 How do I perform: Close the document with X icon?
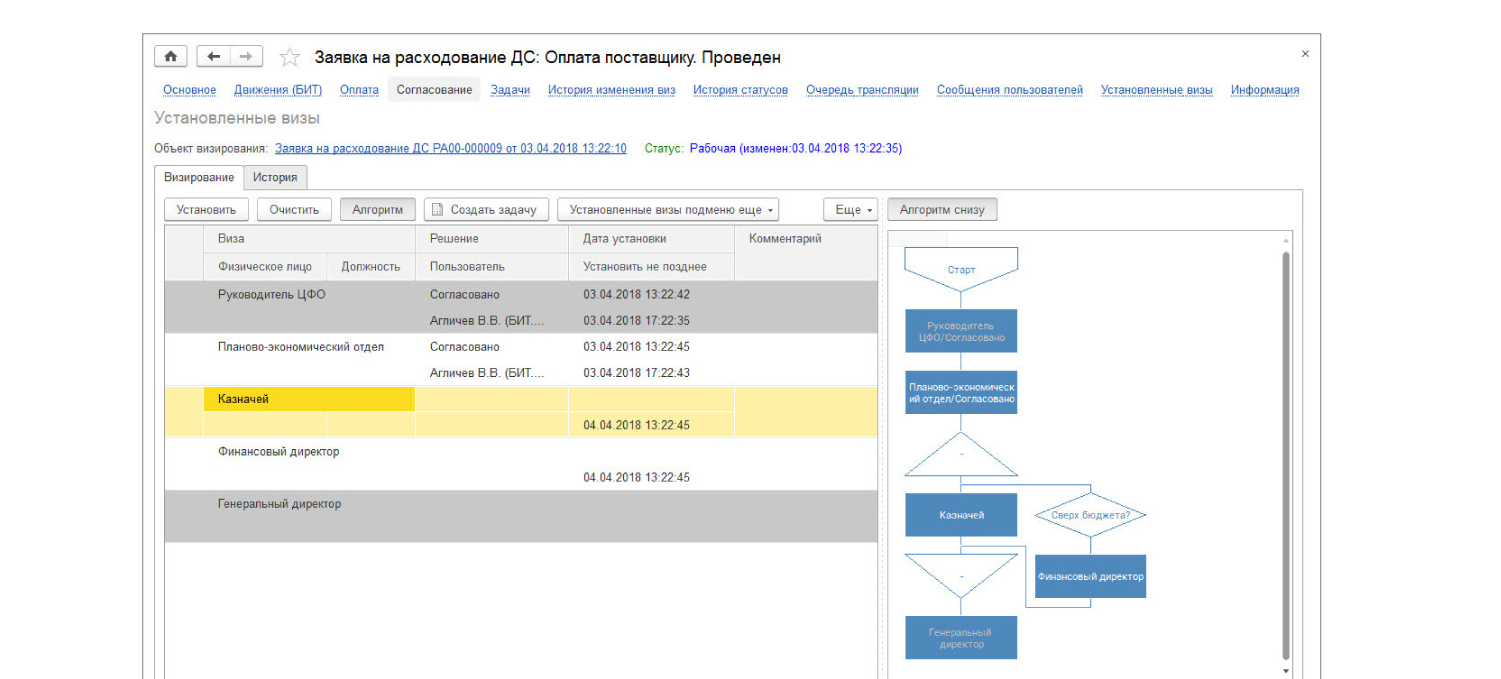[x=1304, y=54]
